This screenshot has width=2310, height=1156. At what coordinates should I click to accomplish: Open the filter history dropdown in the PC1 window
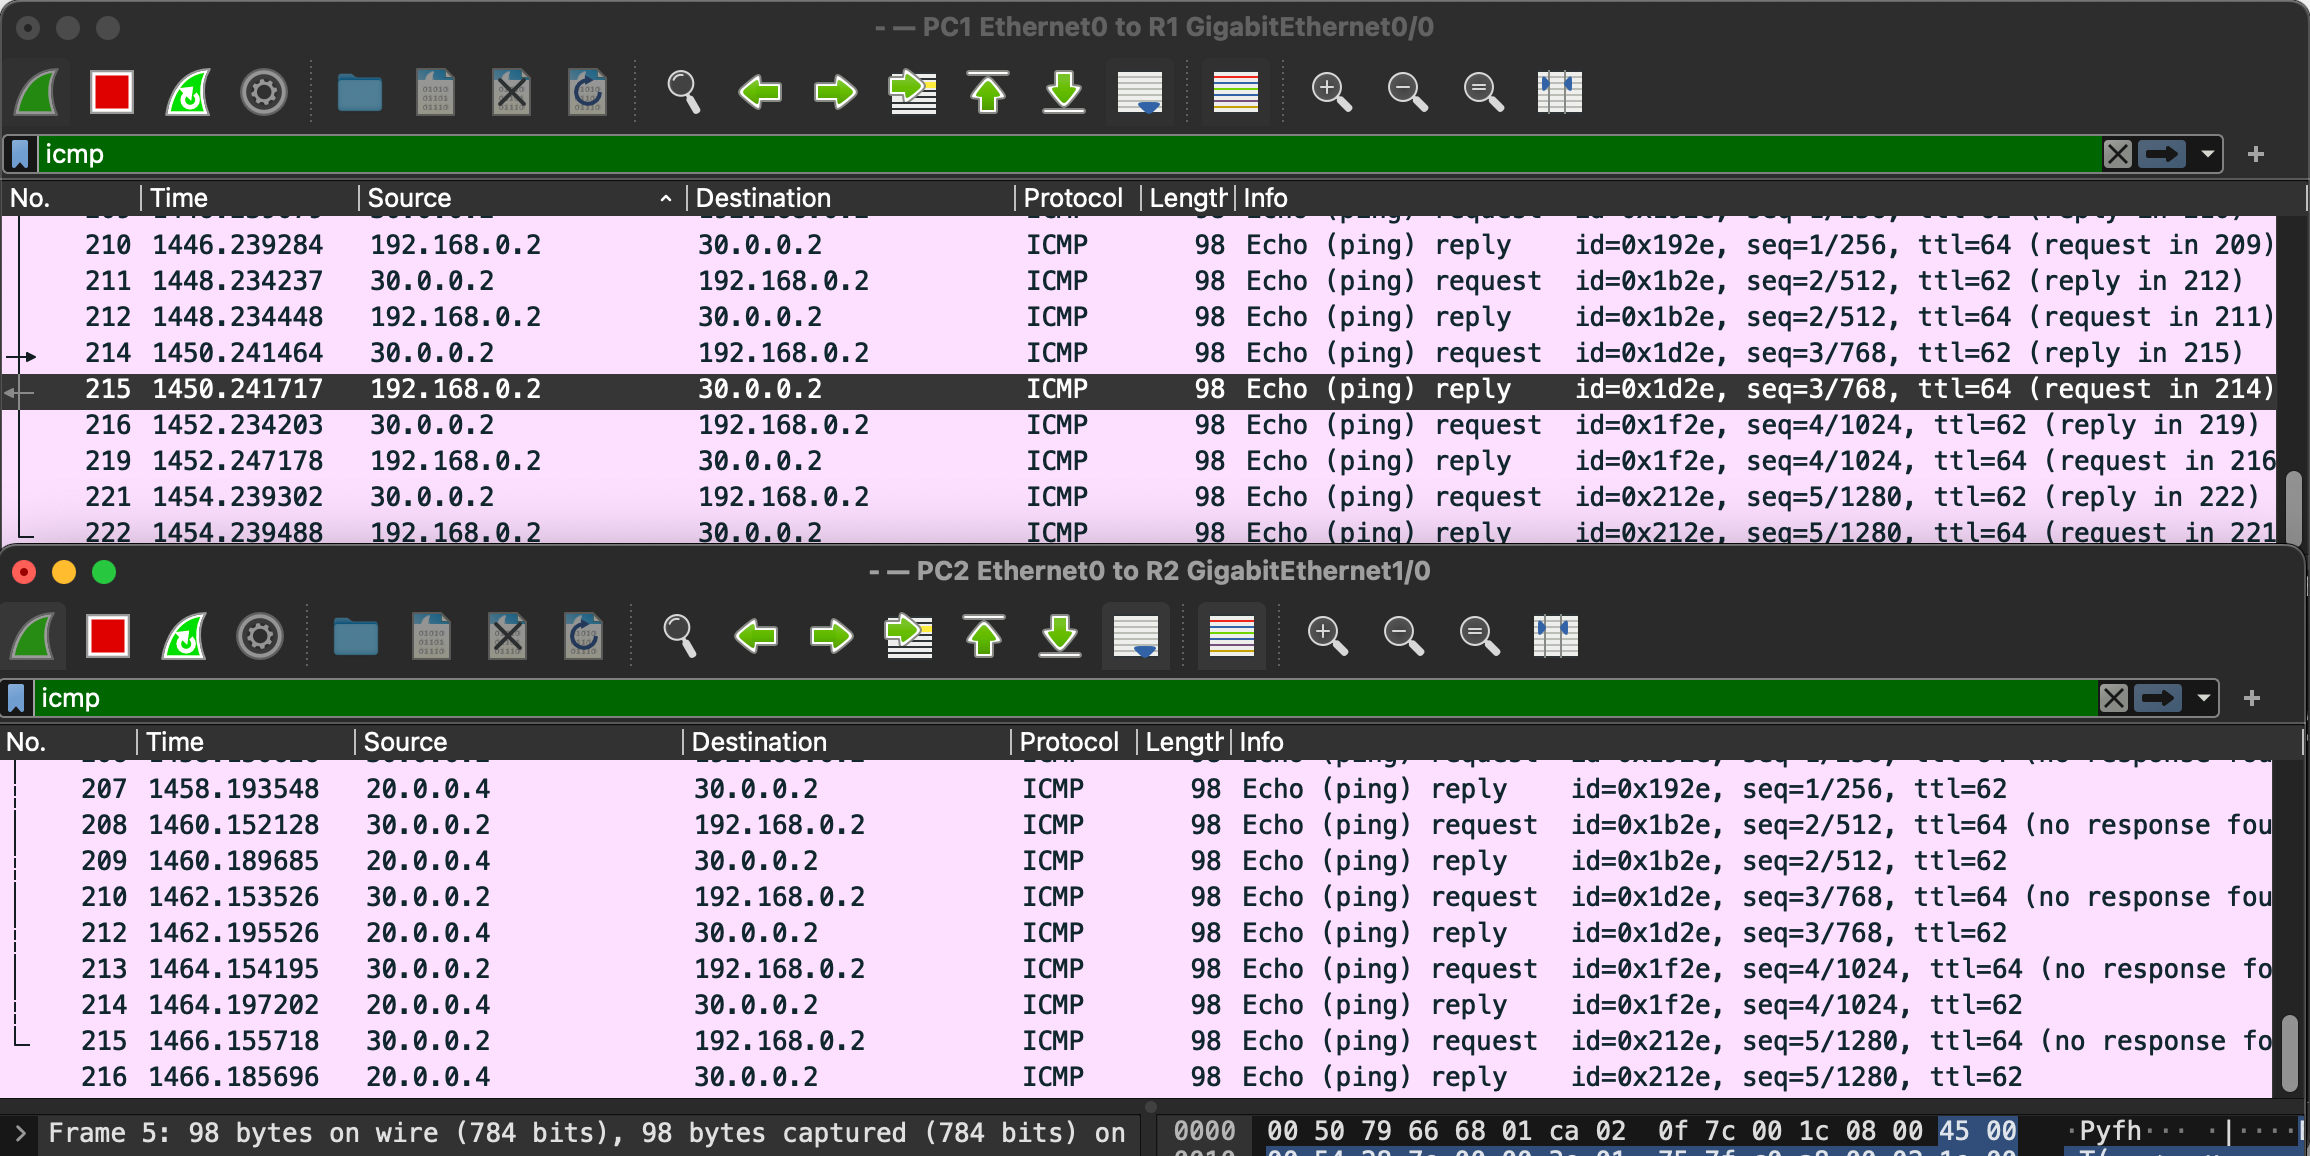click(x=2207, y=154)
